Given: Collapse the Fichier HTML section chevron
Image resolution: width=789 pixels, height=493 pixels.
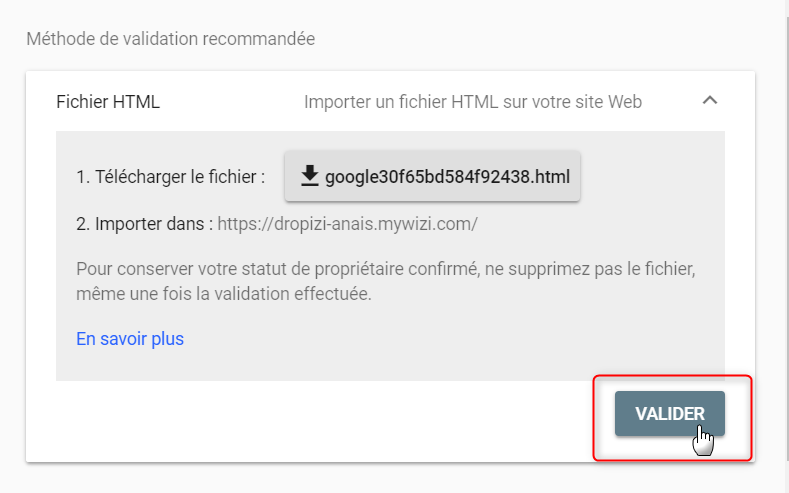Looking at the screenshot, I should coord(709,100).
